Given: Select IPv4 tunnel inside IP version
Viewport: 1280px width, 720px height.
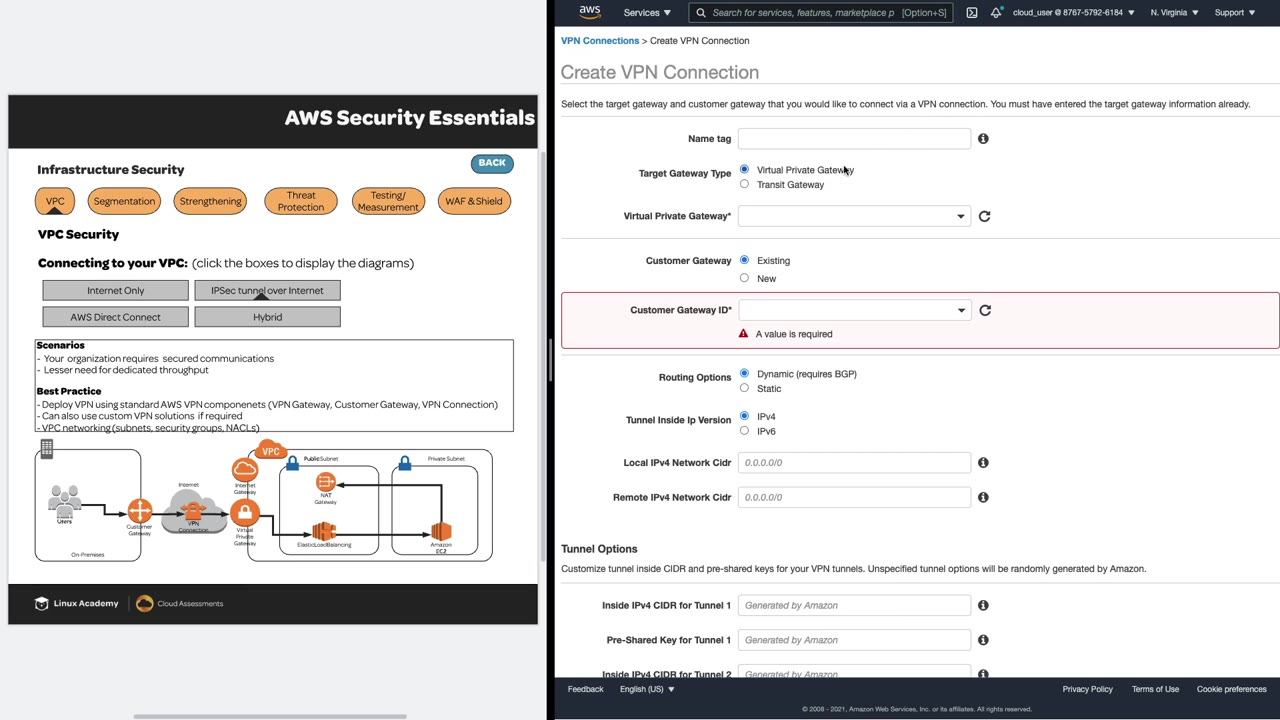Looking at the screenshot, I should point(744,416).
